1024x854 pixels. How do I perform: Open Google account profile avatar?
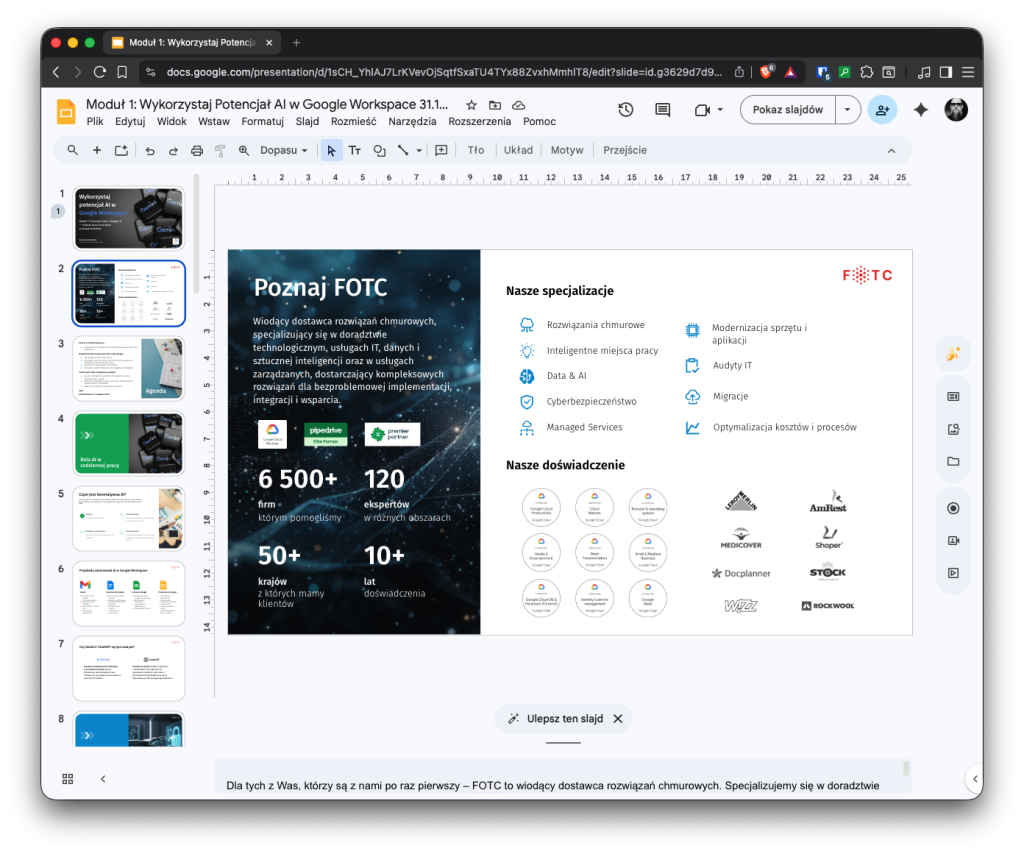click(956, 110)
